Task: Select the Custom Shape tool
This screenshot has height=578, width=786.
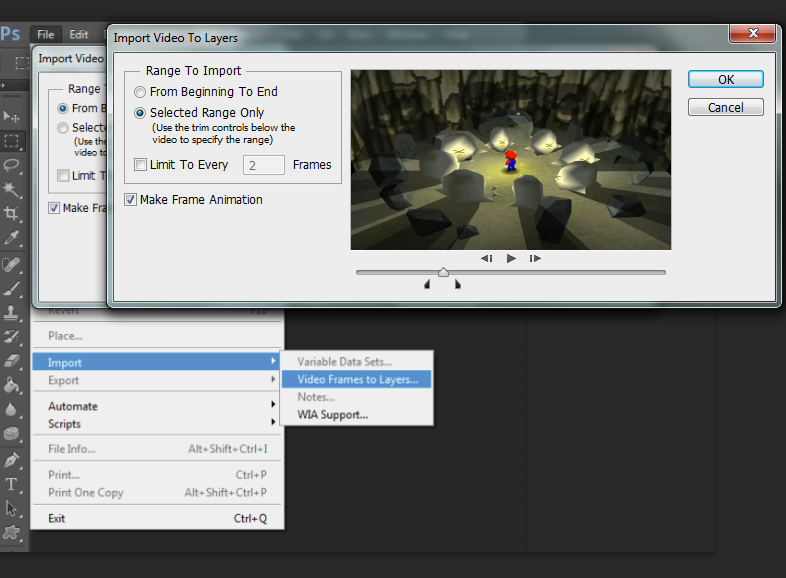Action: coord(11,532)
